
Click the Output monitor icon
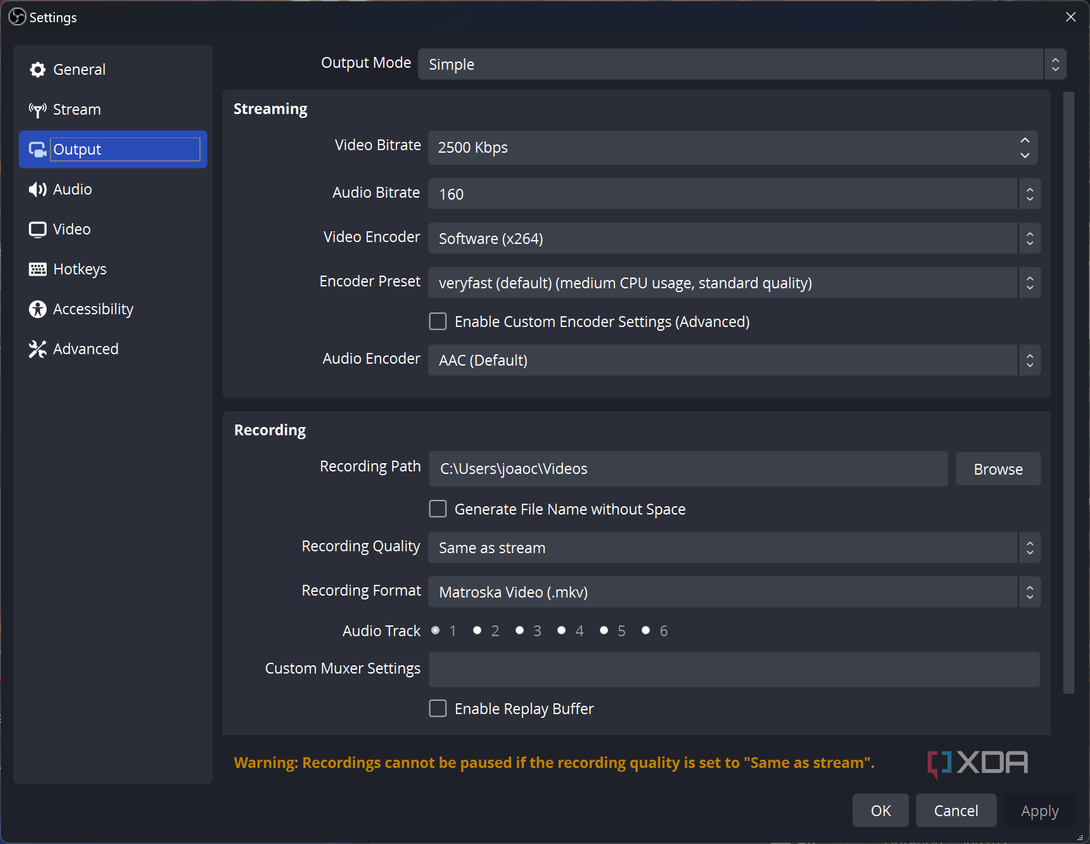(x=38, y=149)
